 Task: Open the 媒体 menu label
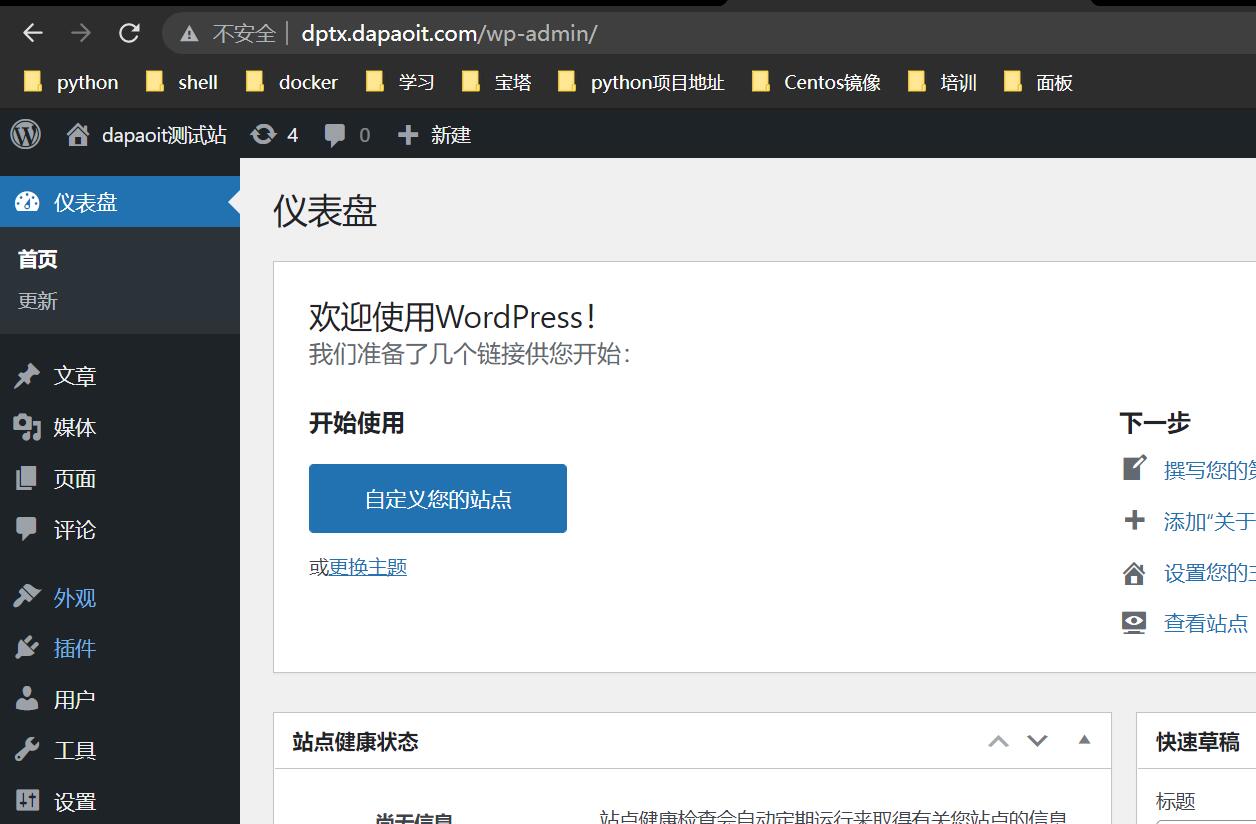pyautogui.click(x=75, y=427)
